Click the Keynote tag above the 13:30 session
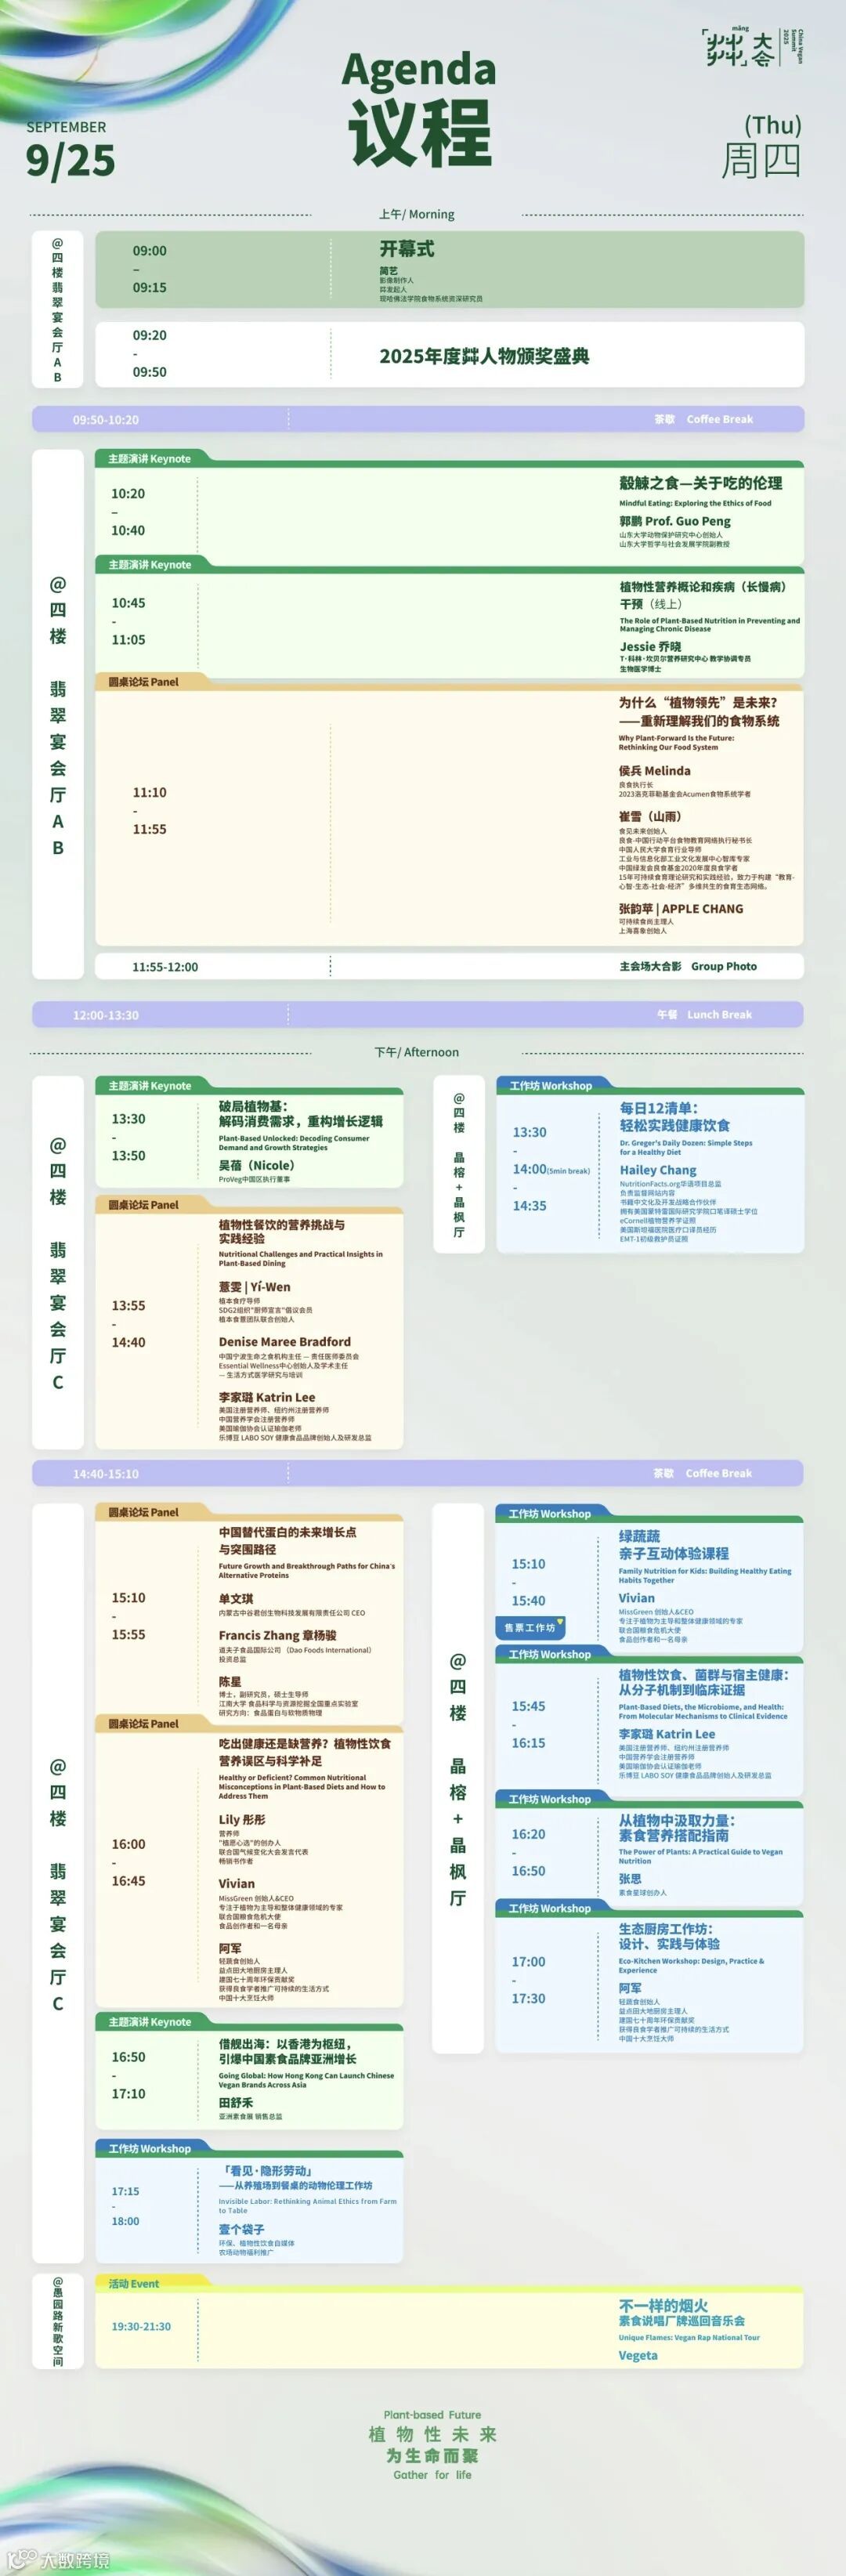Screen dimensions: 846x2576 (x=149, y=1086)
